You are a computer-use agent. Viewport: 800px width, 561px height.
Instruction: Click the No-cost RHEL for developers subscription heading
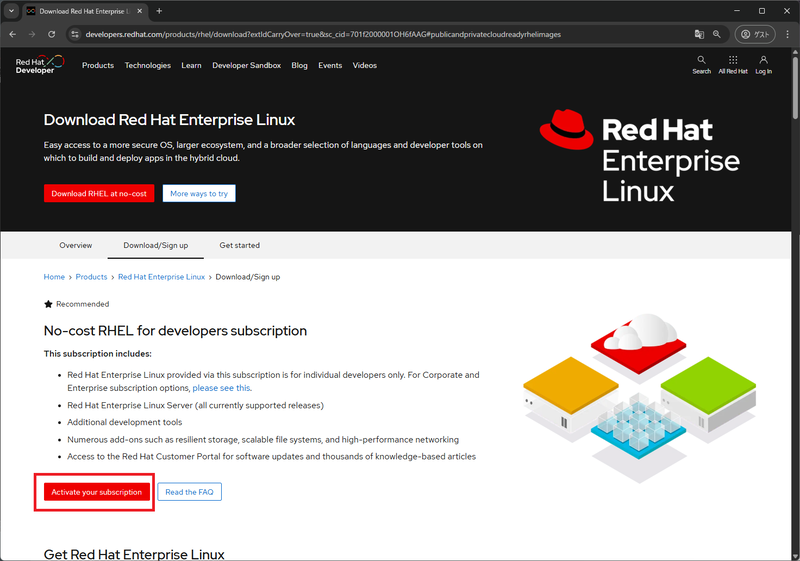click(175, 330)
